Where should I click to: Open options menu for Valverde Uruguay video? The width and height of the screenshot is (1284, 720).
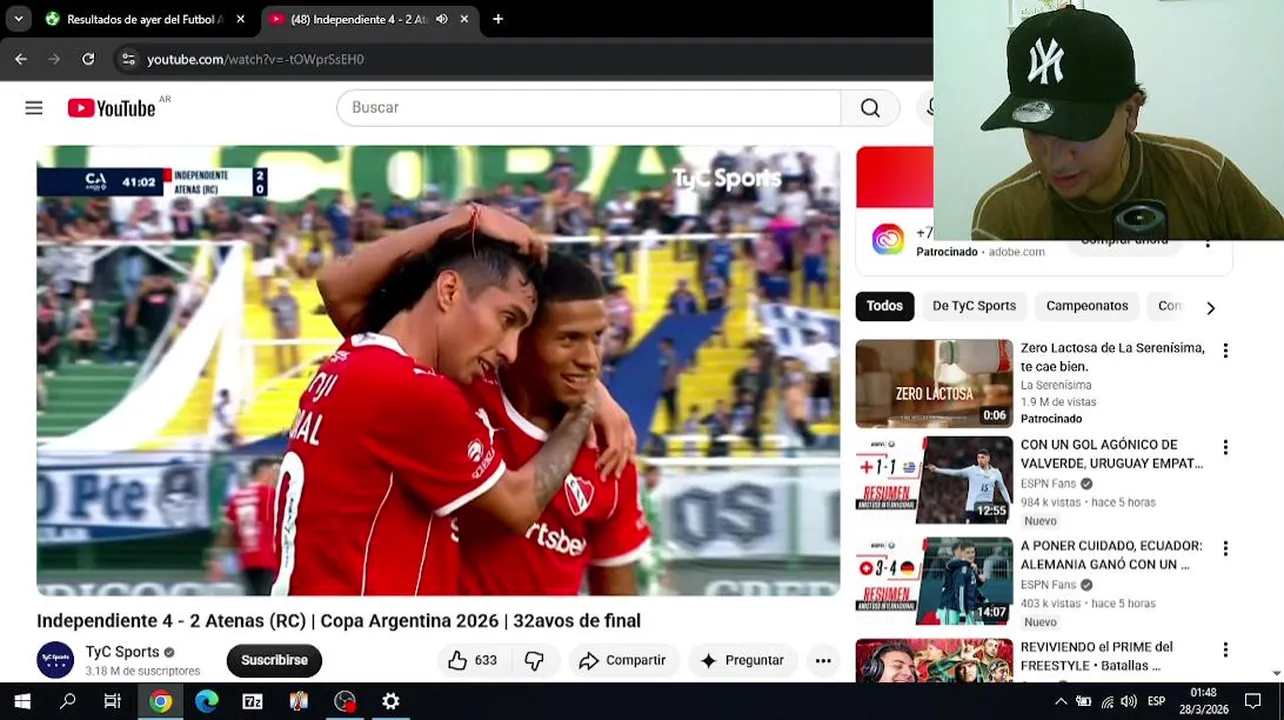1225,447
